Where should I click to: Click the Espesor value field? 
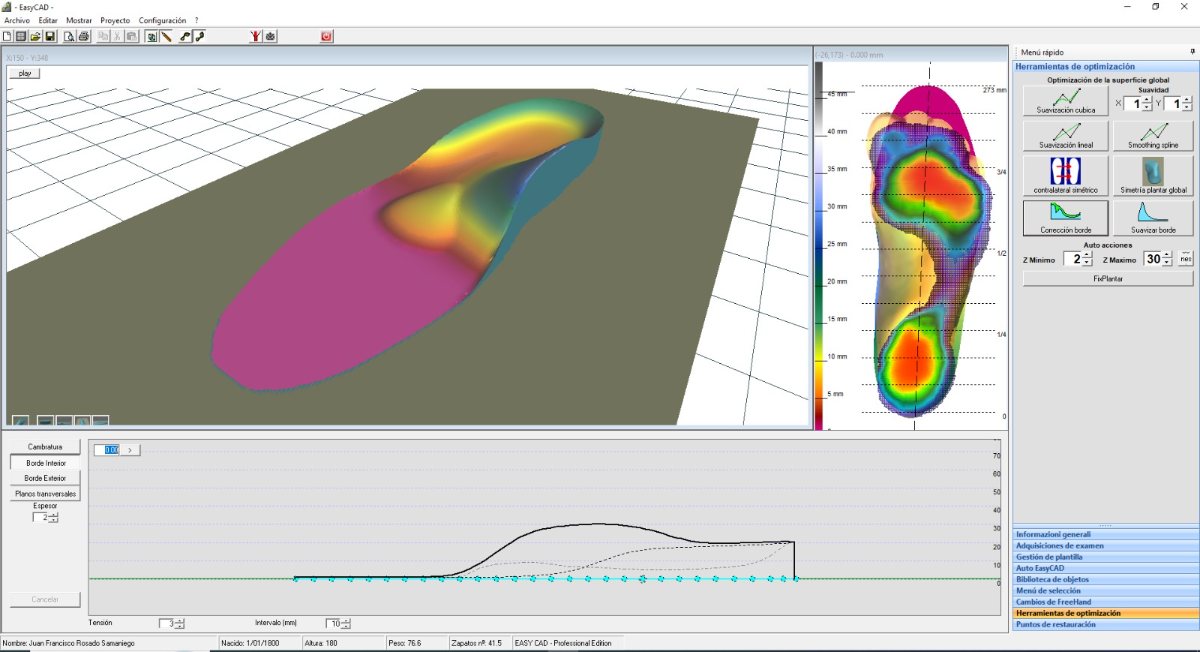(x=41, y=517)
